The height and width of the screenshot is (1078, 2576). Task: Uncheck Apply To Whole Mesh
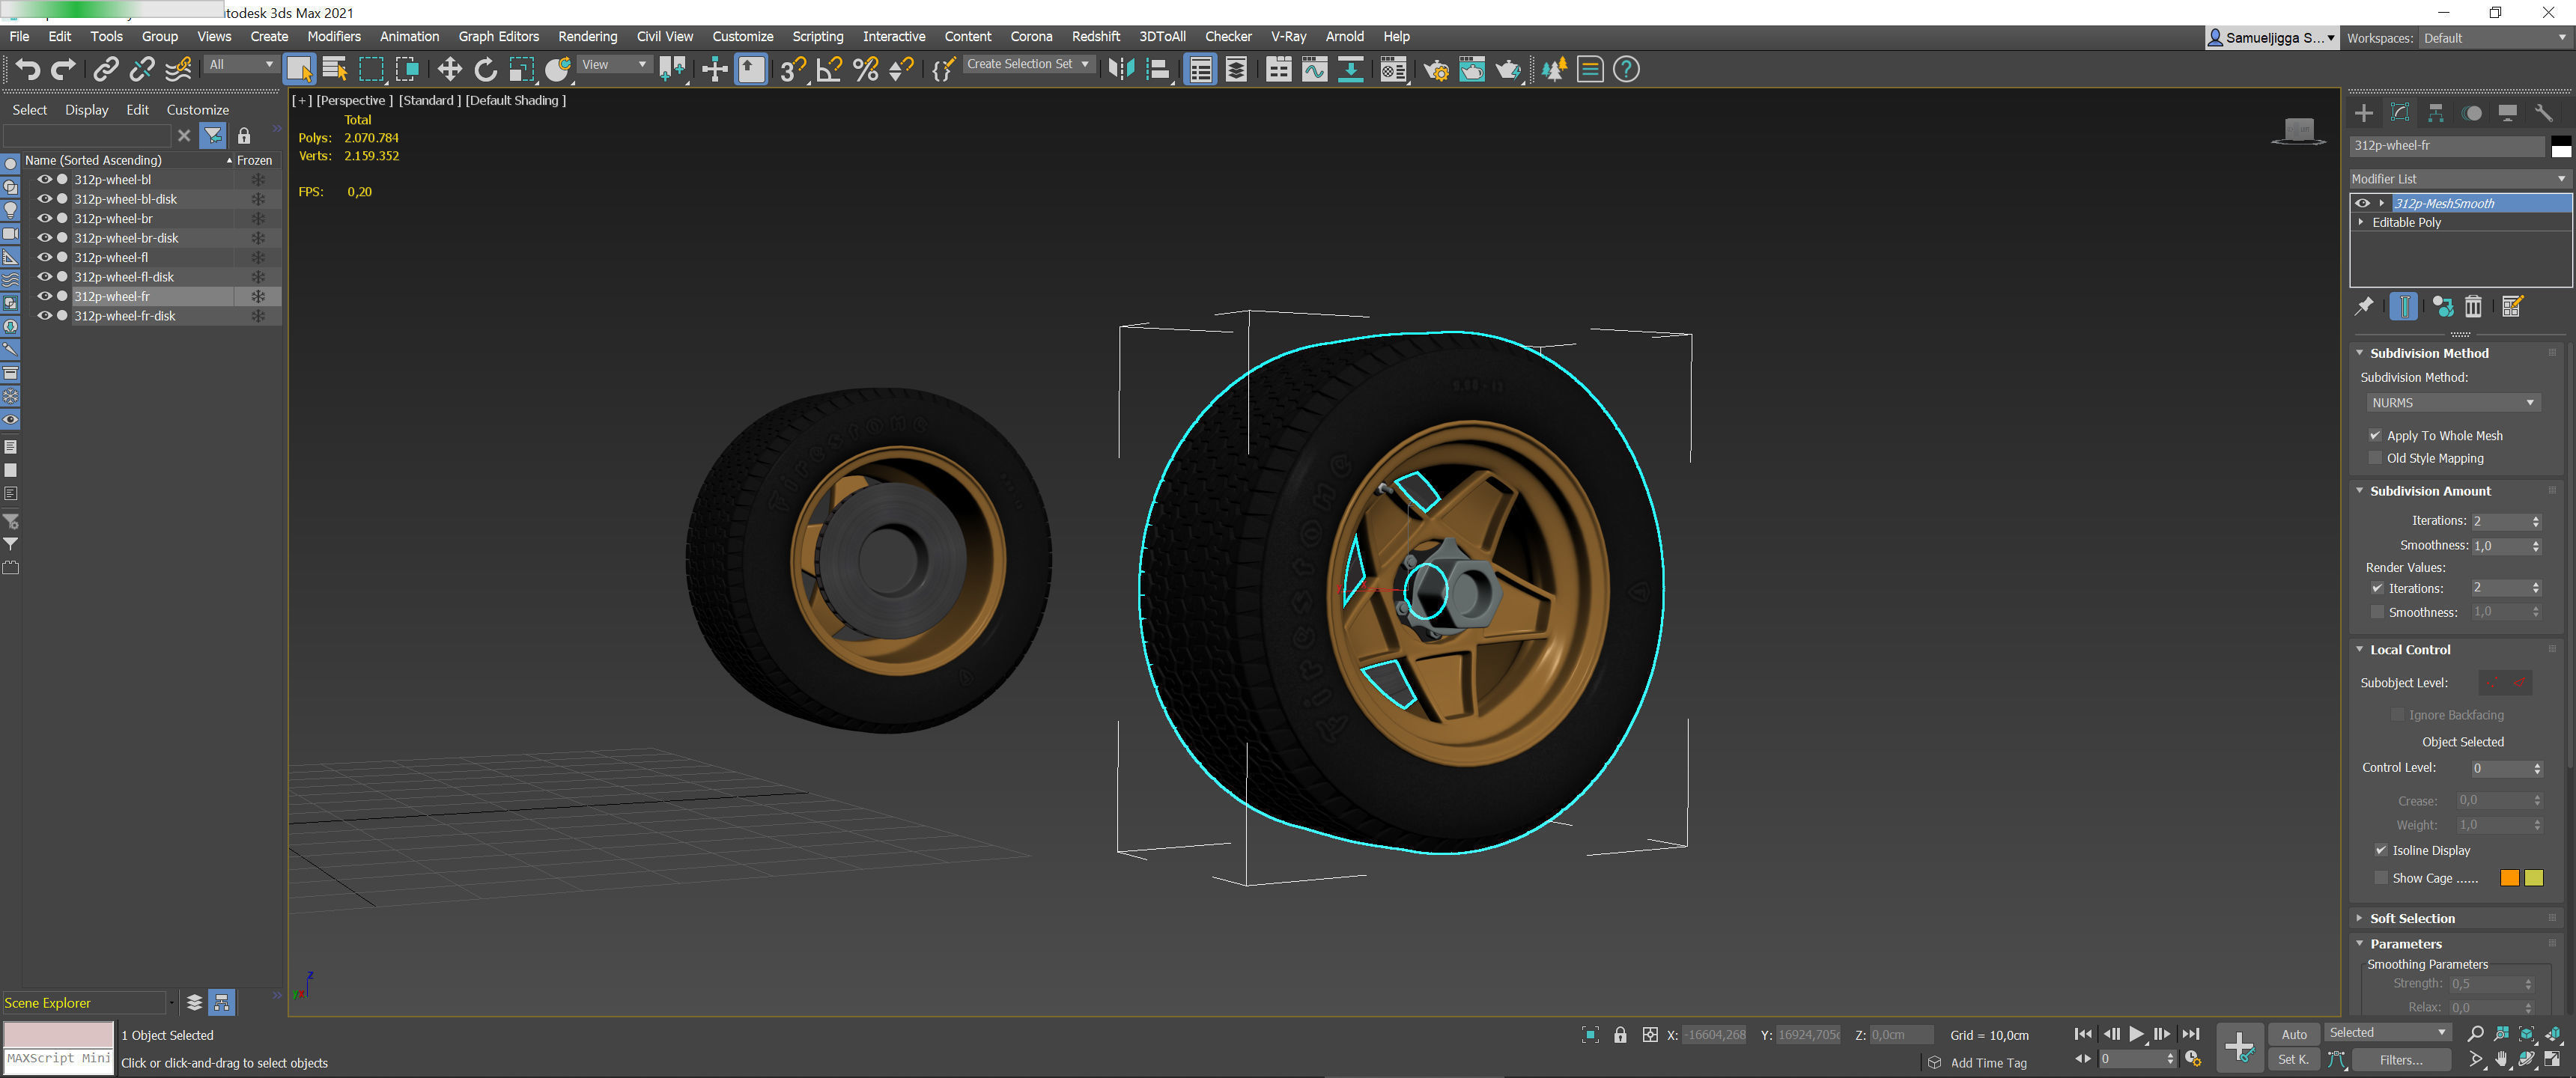coord(2375,435)
